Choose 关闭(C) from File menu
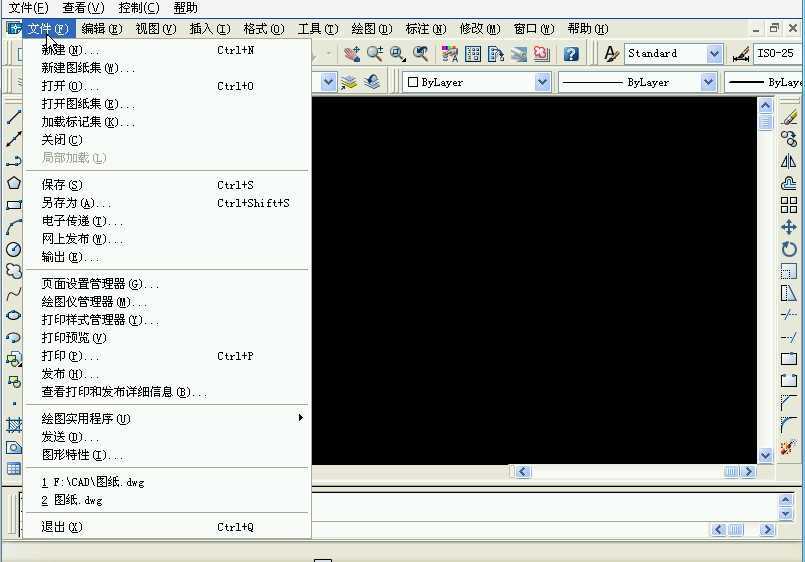 [x=167, y=140]
